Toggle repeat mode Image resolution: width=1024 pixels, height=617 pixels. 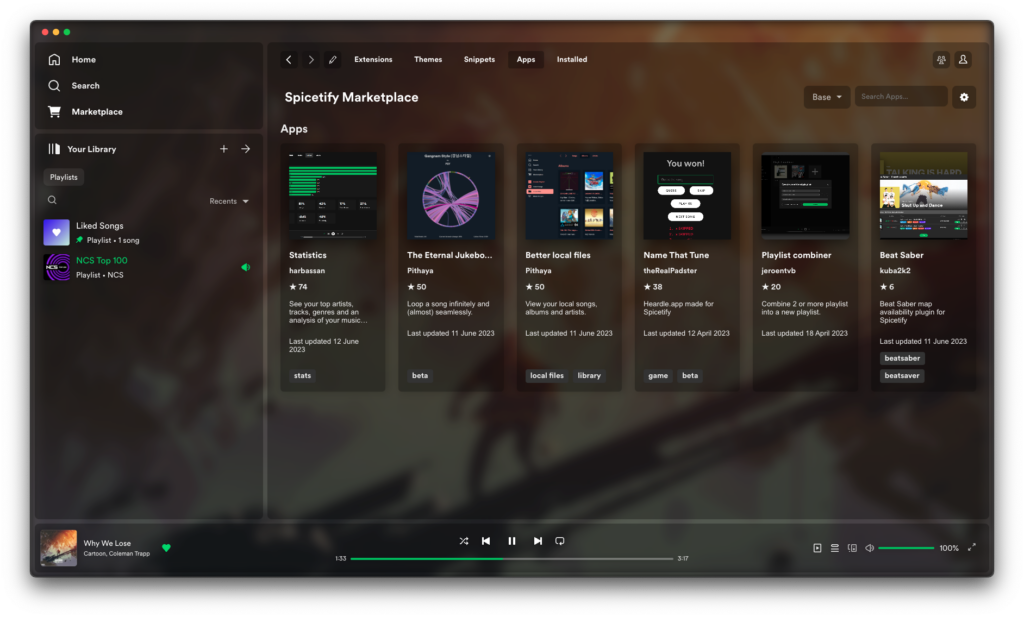pos(560,541)
